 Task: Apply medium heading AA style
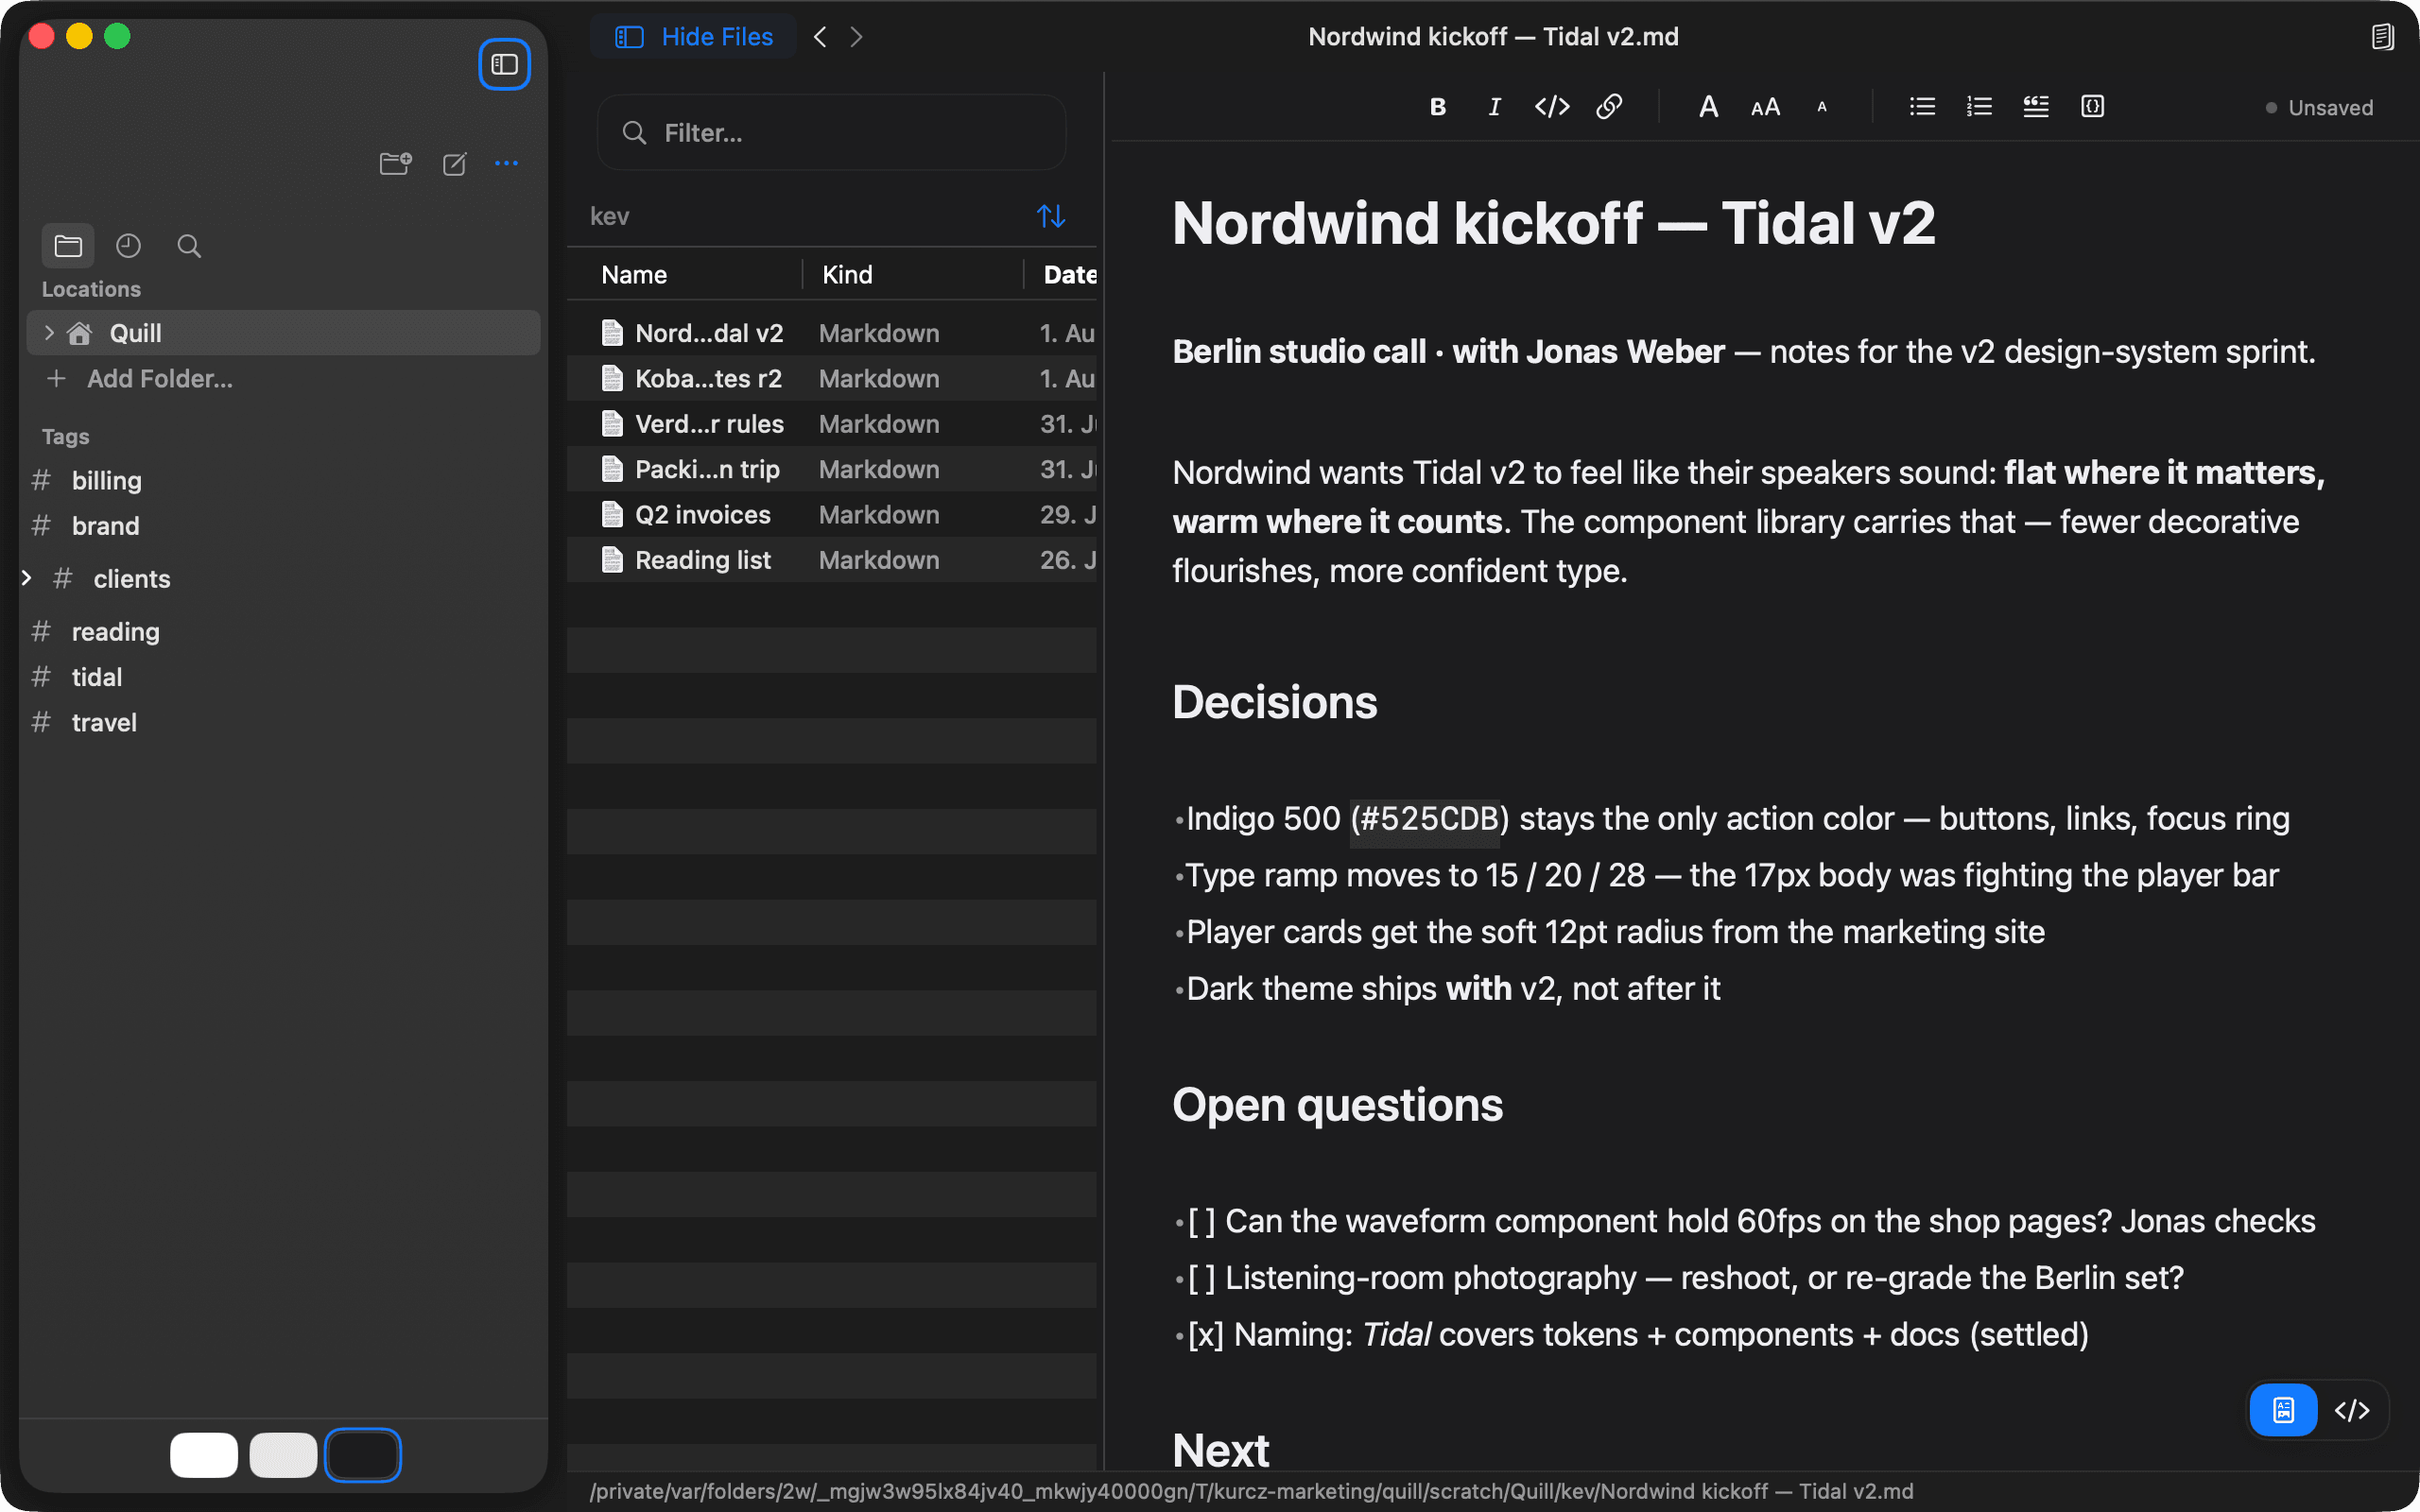click(1765, 107)
